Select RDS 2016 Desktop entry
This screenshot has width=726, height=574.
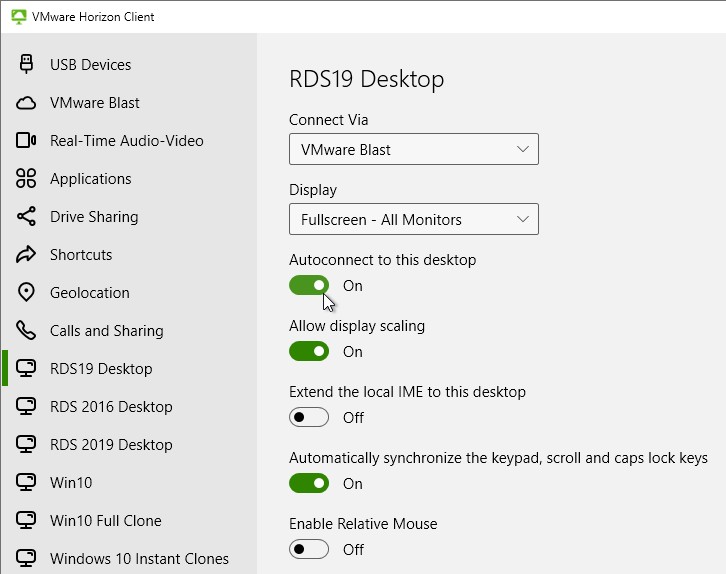(x=129, y=406)
